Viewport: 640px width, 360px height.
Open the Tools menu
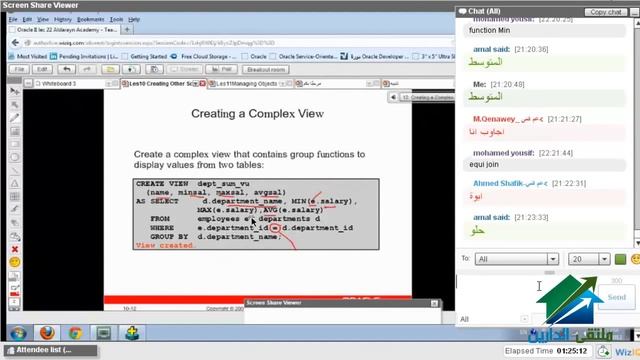tap(116, 19)
